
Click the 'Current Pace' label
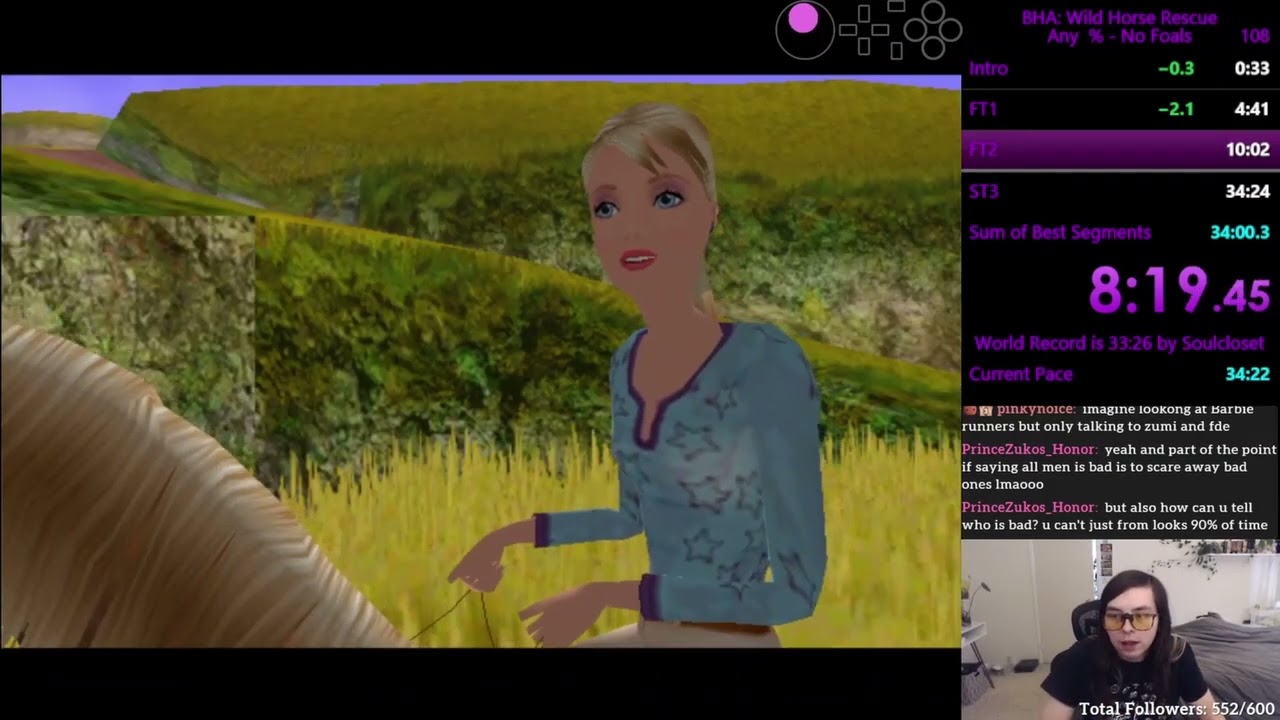click(x=1020, y=374)
